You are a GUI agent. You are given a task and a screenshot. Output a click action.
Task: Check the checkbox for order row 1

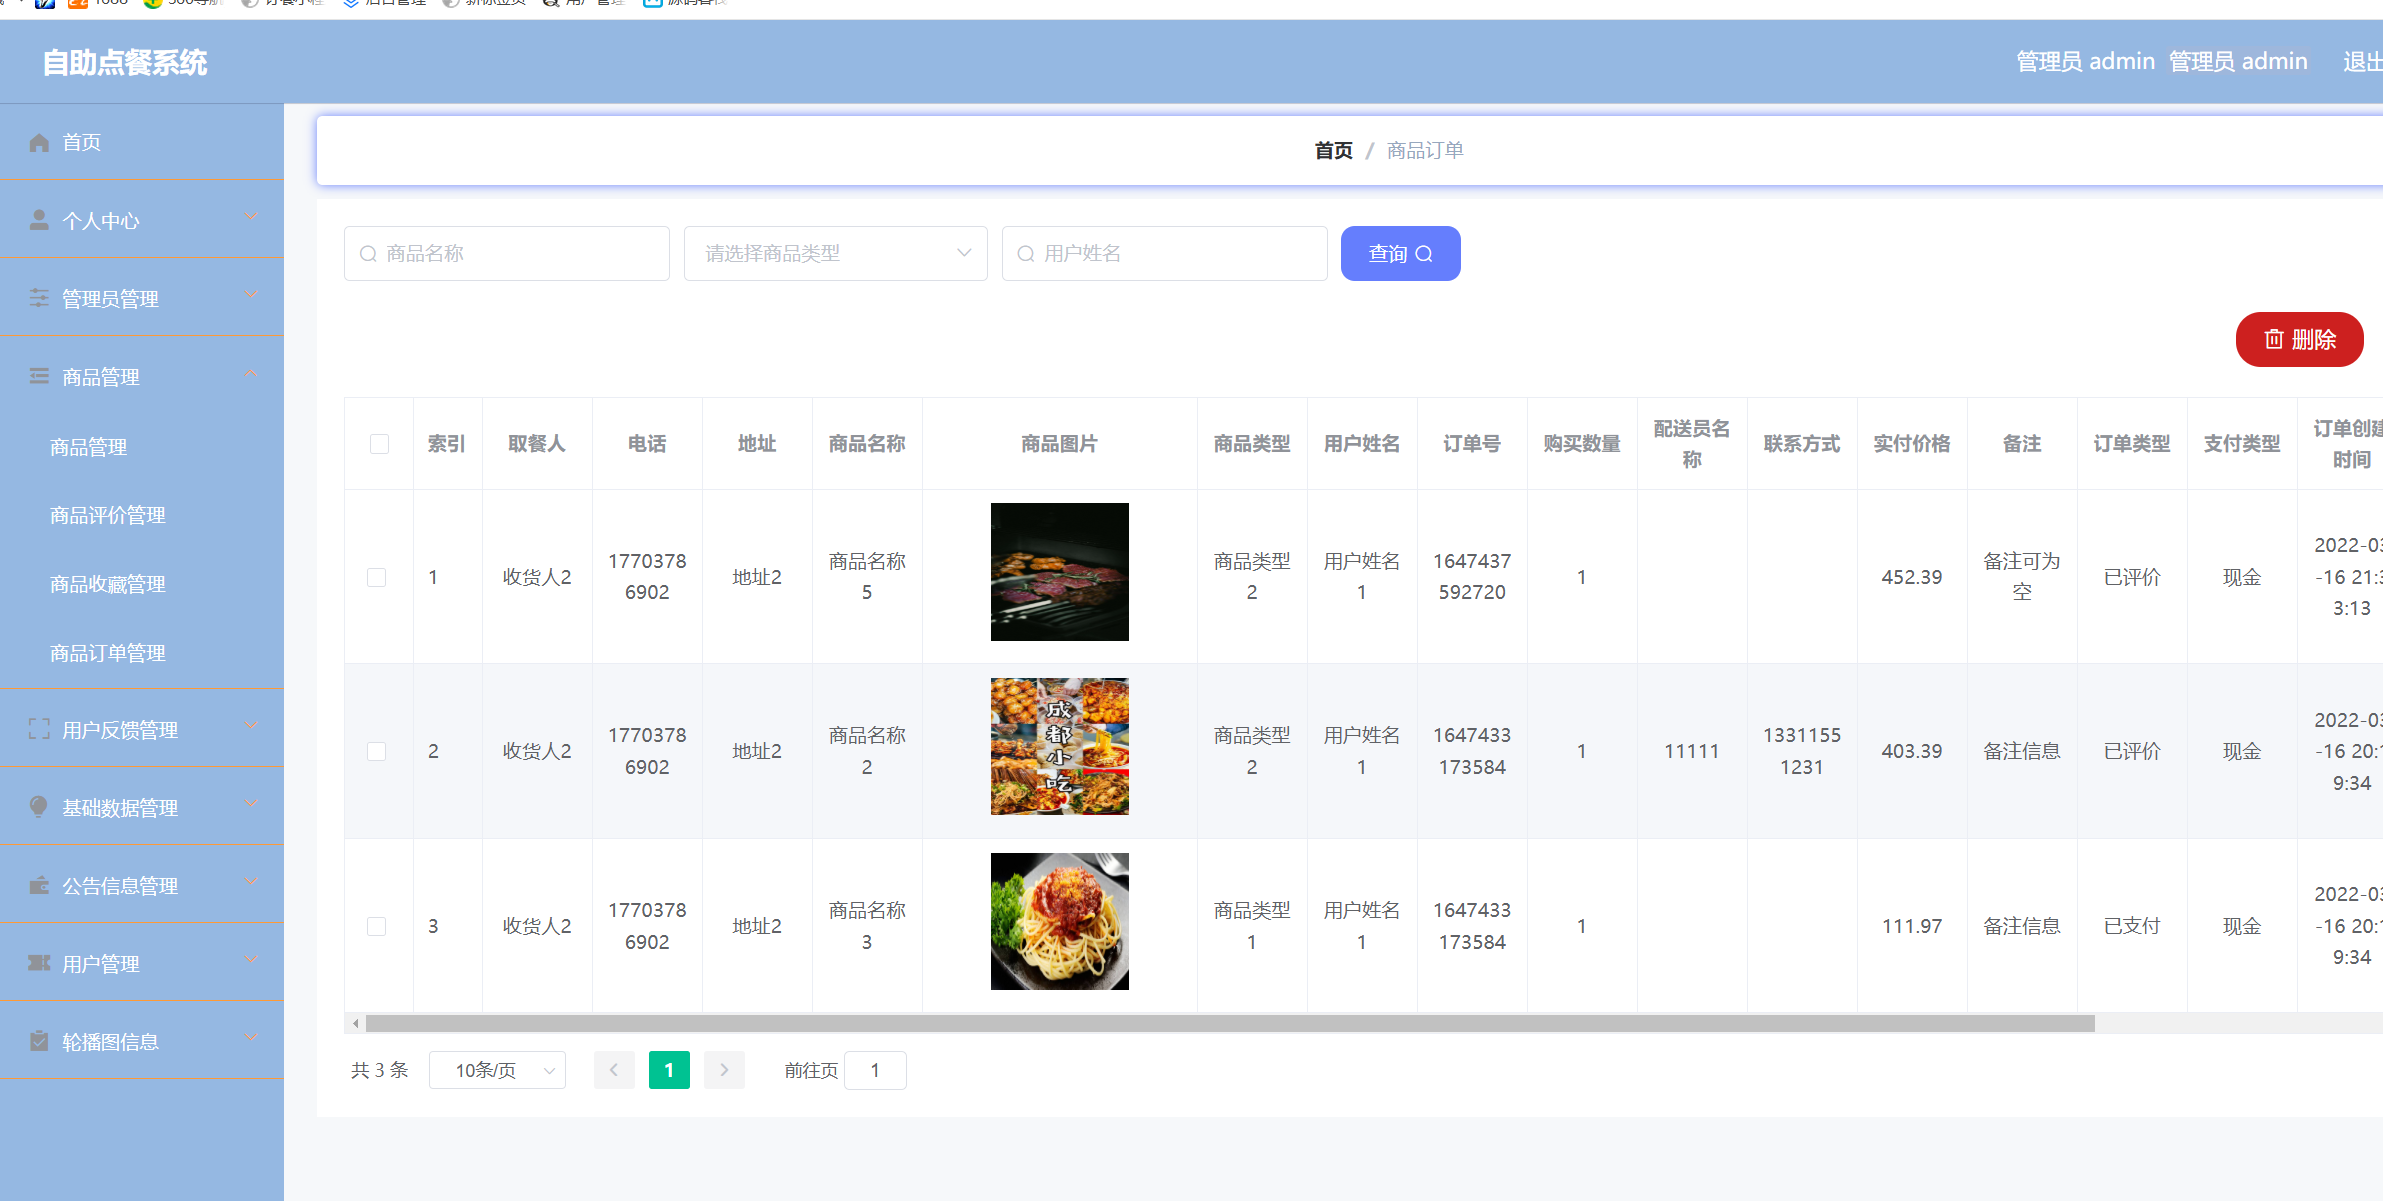(x=377, y=577)
